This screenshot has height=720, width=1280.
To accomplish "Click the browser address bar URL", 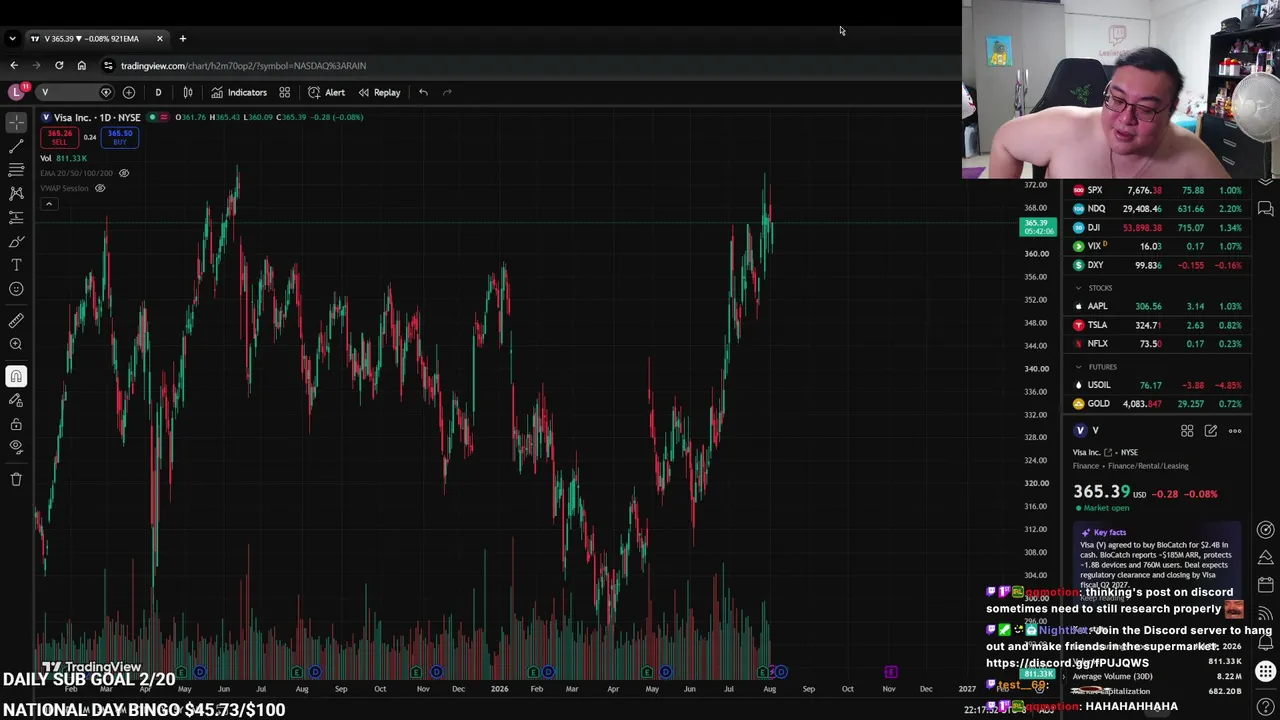I will pos(243,65).
